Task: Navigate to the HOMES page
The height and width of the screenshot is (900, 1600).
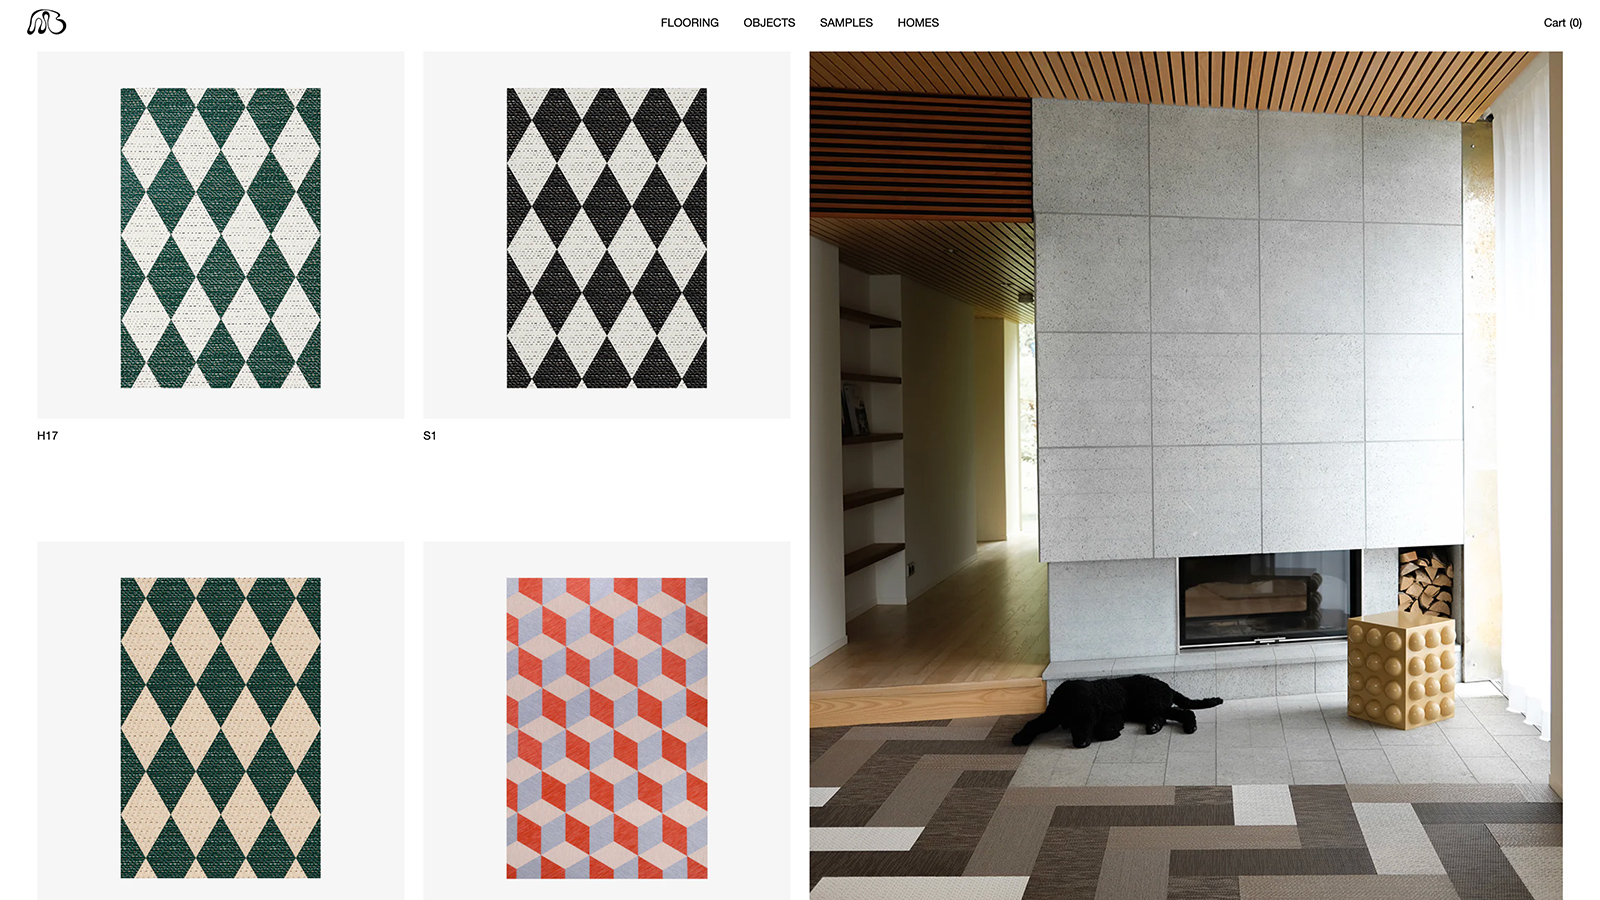Action: pyautogui.click(x=918, y=23)
